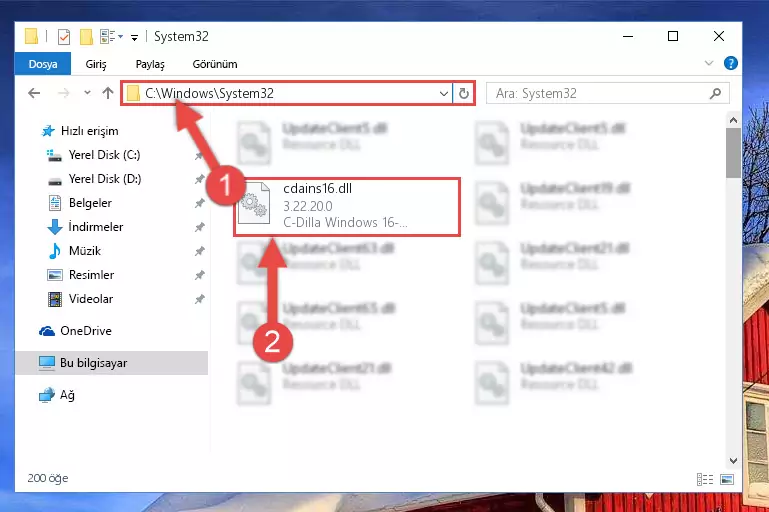
Task: Select the cdains16.dll file
Action: tap(347, 207)
